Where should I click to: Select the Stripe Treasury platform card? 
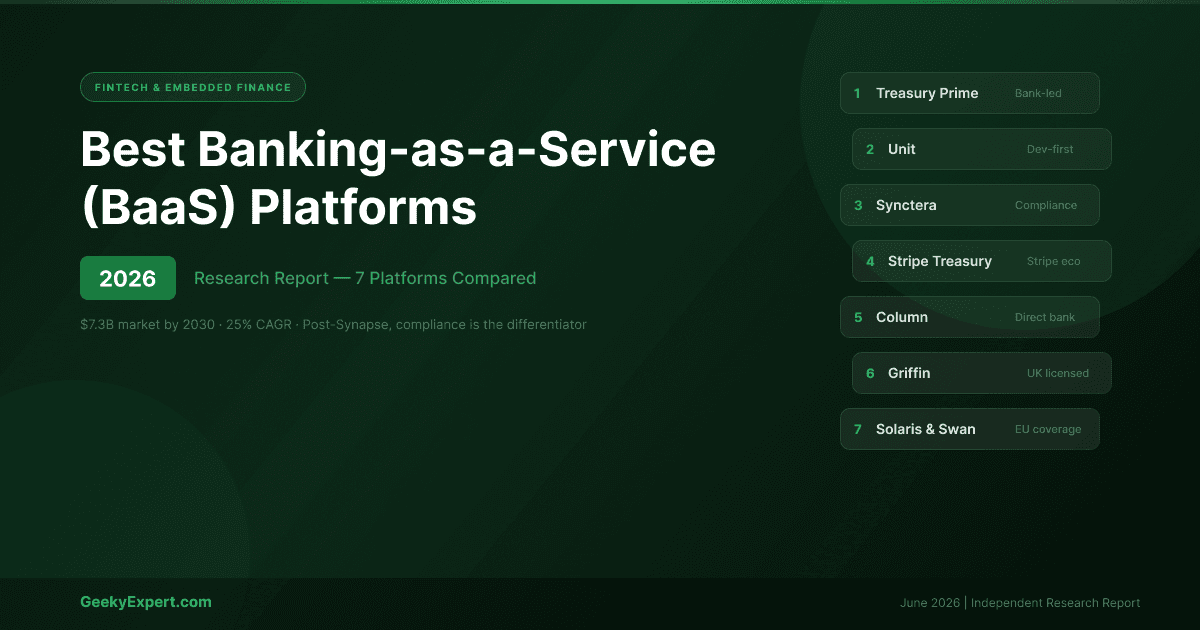tap(982, 261)
